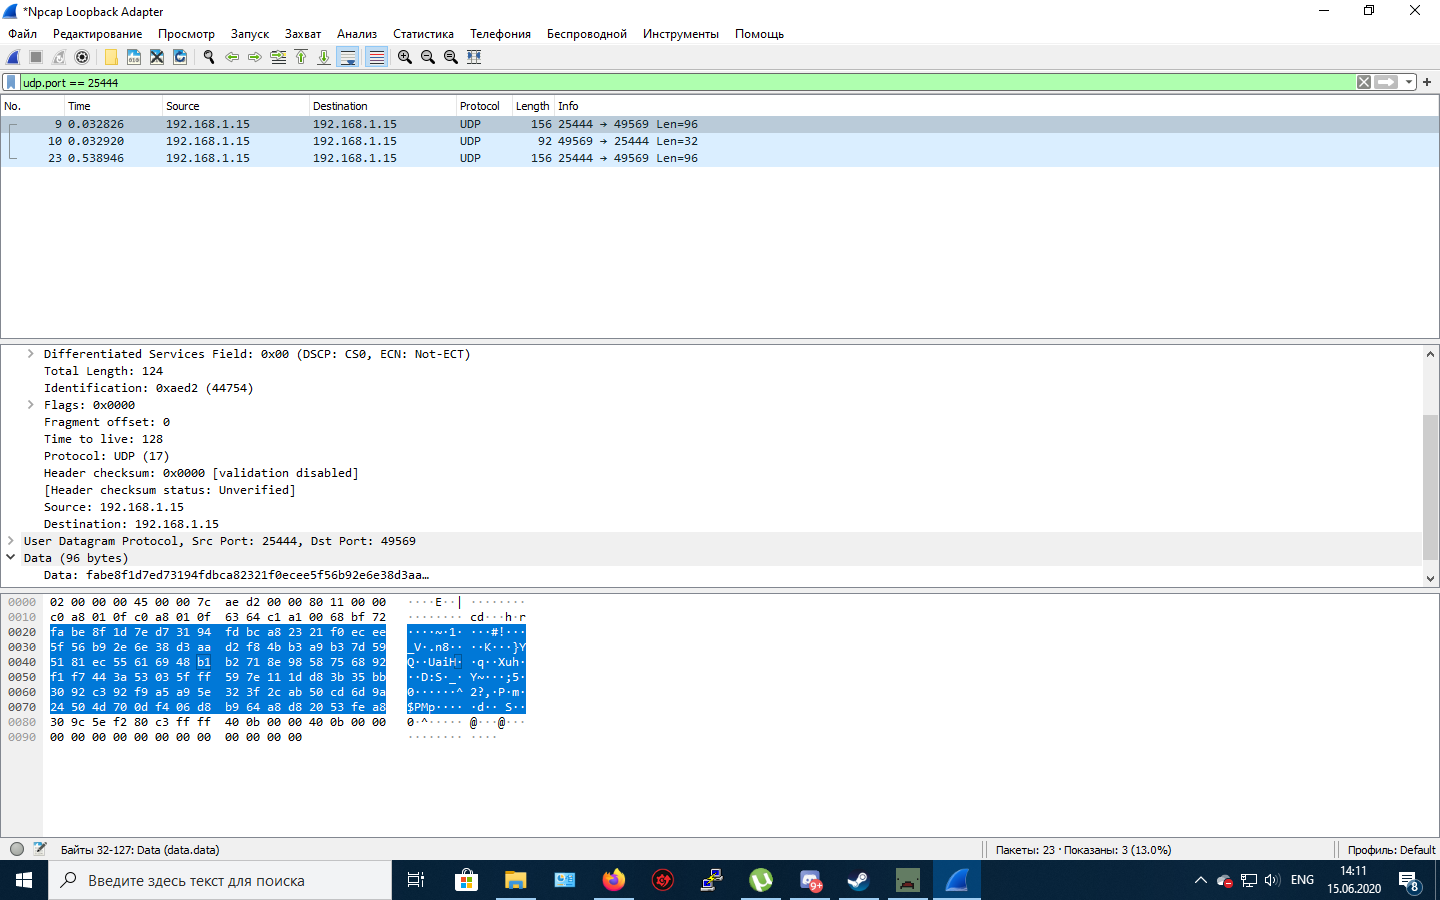Click the ENG language indicator

1302,880
